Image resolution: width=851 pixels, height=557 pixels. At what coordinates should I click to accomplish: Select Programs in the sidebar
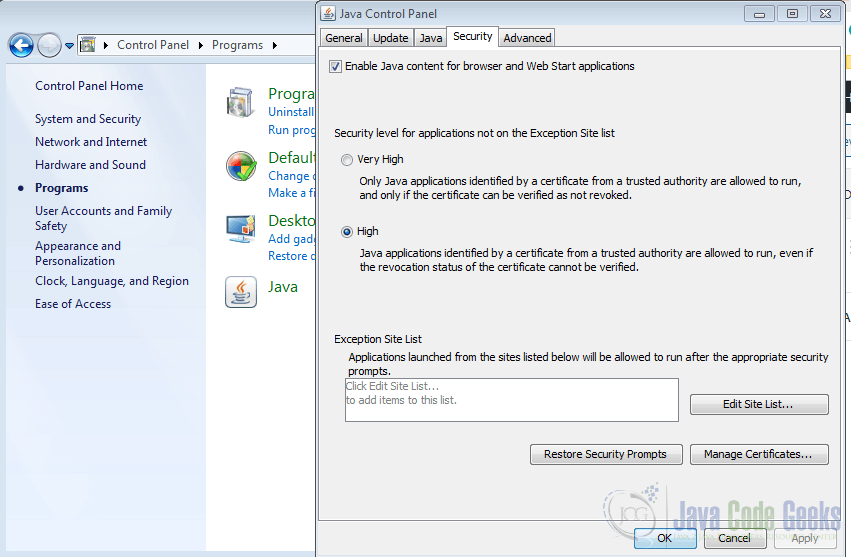point(61,188)
